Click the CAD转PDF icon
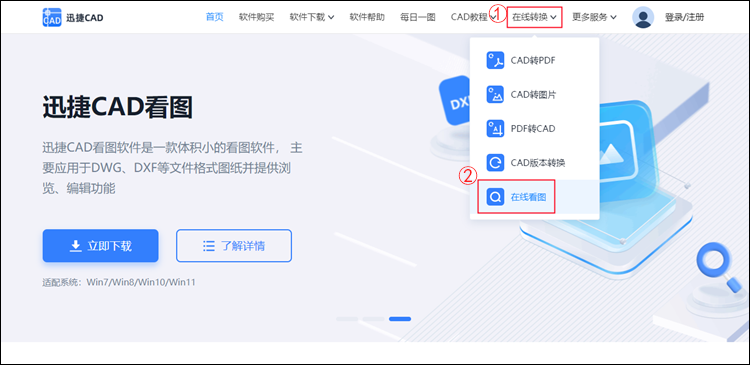Viewport: 750px width, 365px height. pyautogui.click(x=495, y=61)
